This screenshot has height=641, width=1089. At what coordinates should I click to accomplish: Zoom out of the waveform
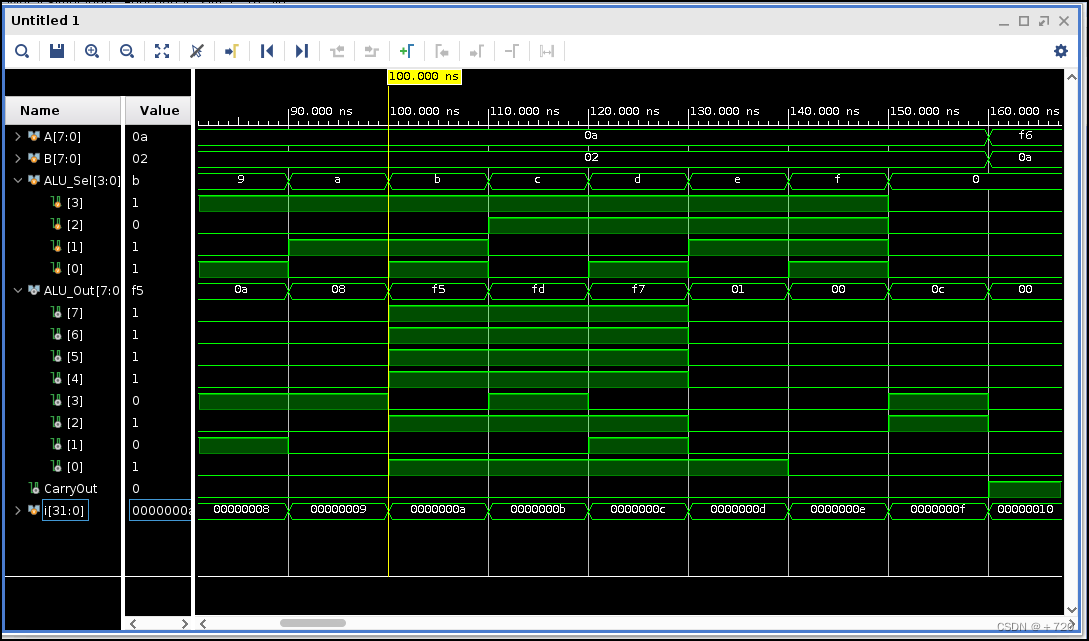[x=127, y=51]
